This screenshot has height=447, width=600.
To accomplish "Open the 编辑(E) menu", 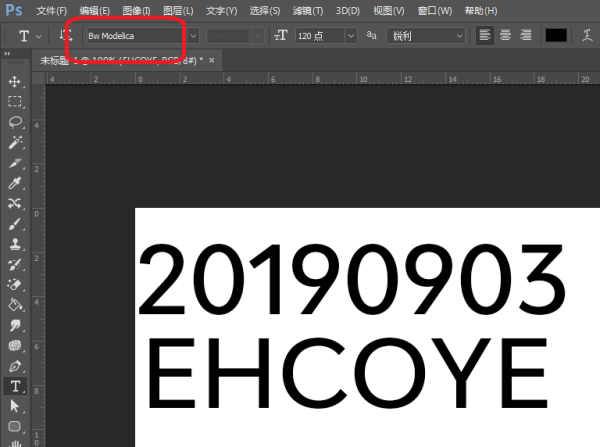I will 95,11.
